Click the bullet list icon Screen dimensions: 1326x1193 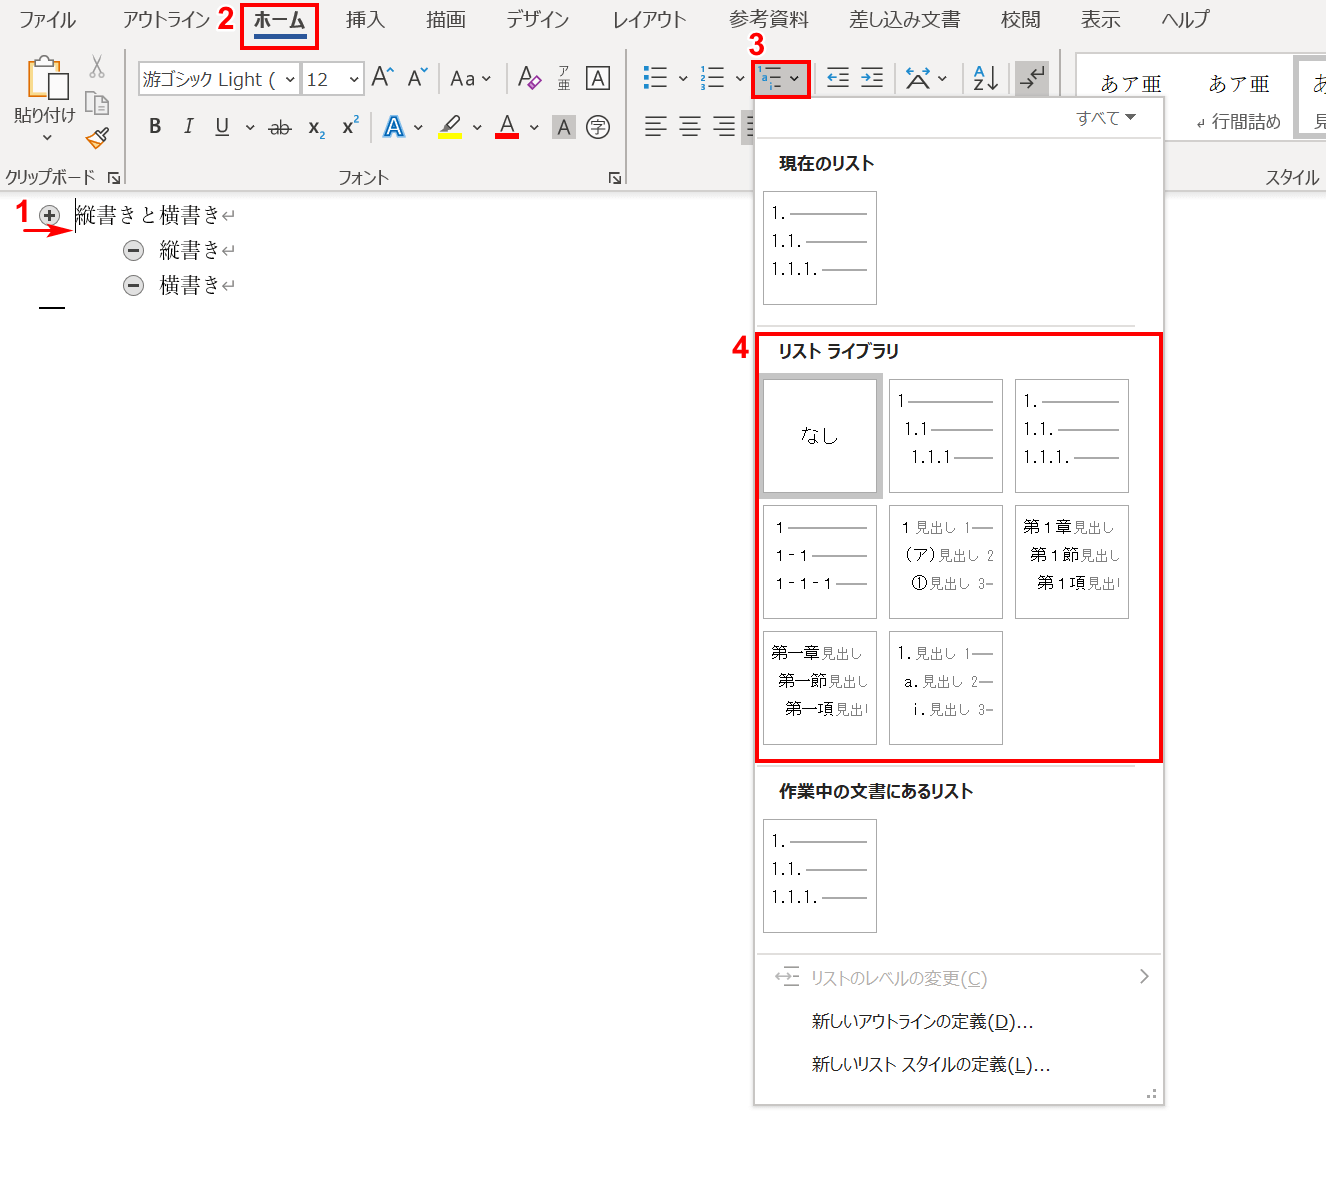click(x=655, y=78)
